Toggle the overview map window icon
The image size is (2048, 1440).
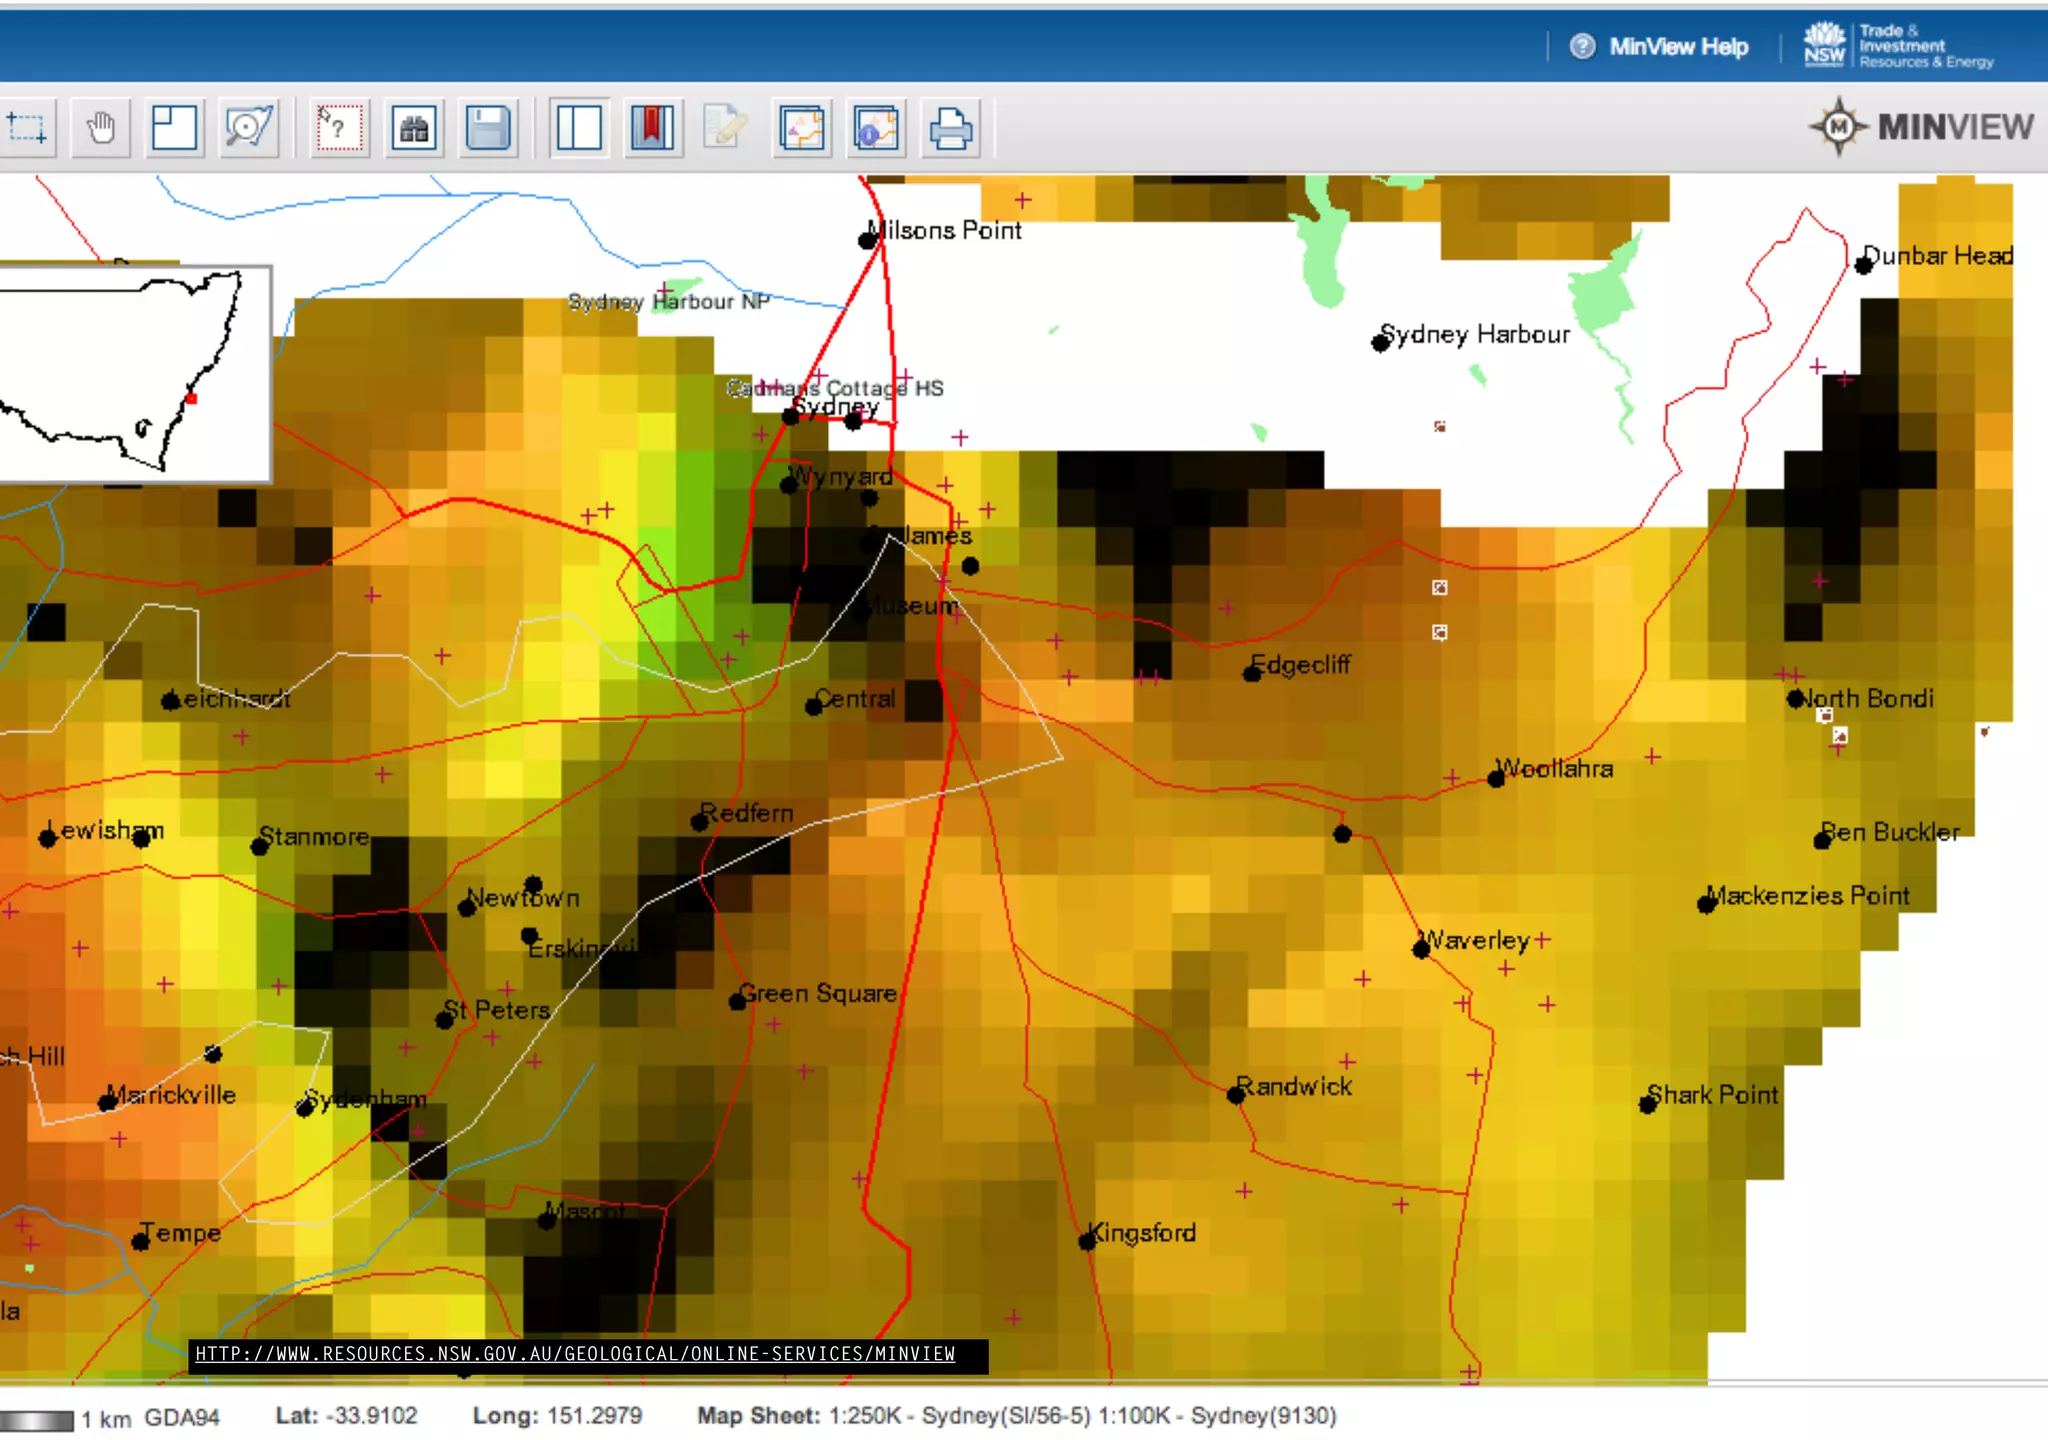(x=174, y=128)
